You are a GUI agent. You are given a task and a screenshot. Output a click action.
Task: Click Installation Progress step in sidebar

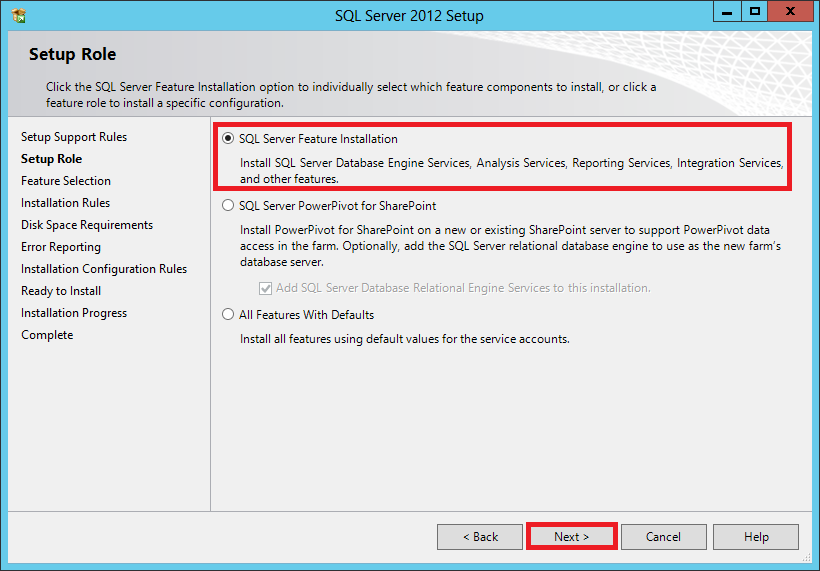(x=74, y=313)
